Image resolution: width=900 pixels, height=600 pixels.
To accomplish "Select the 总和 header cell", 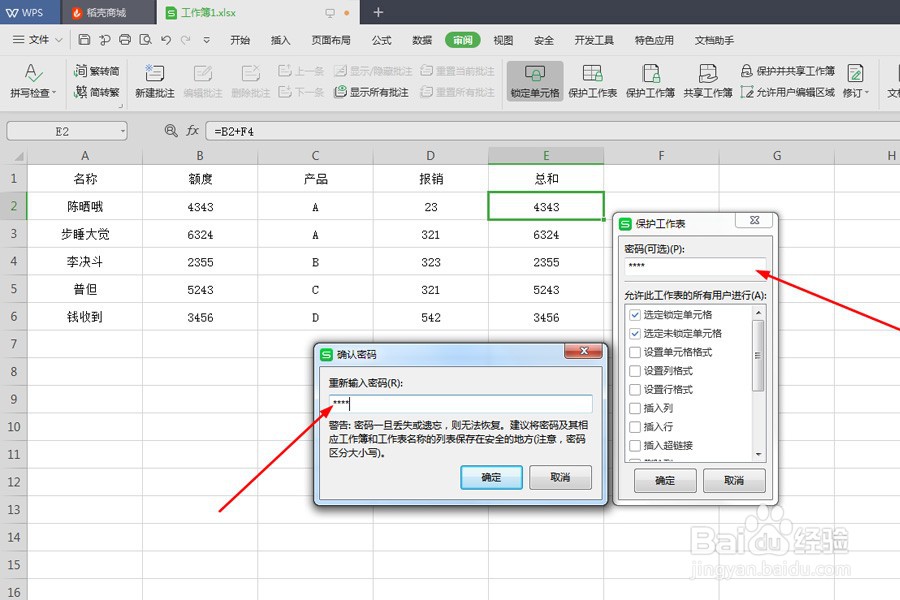I will tap(546, 179).
